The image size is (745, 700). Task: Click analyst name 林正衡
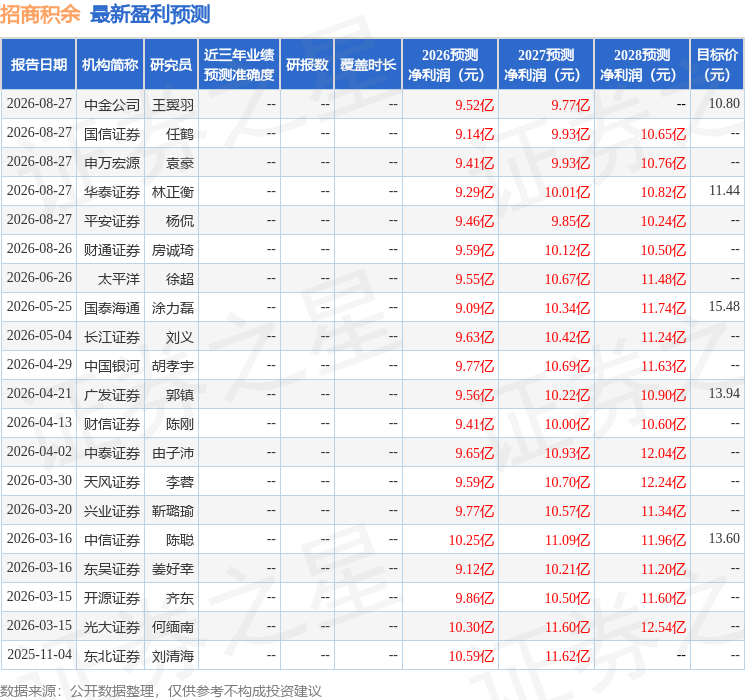pos(173,192)
